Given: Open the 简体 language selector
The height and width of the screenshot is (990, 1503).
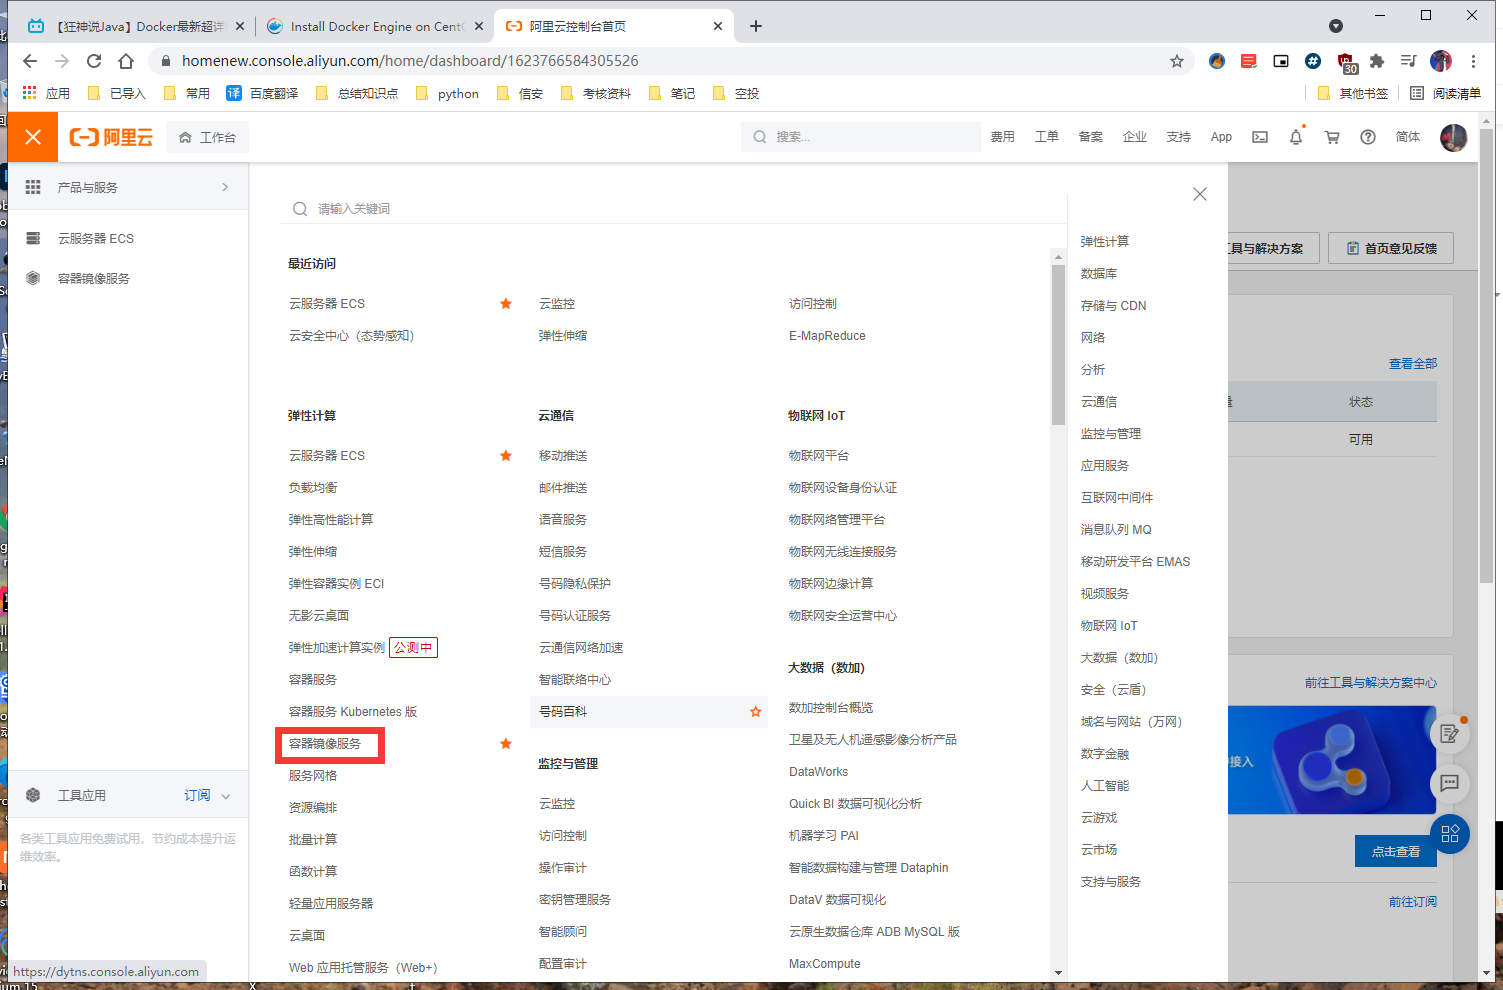Looking at the screenshot, I should pyautogui.click(x=1408, y=137).
